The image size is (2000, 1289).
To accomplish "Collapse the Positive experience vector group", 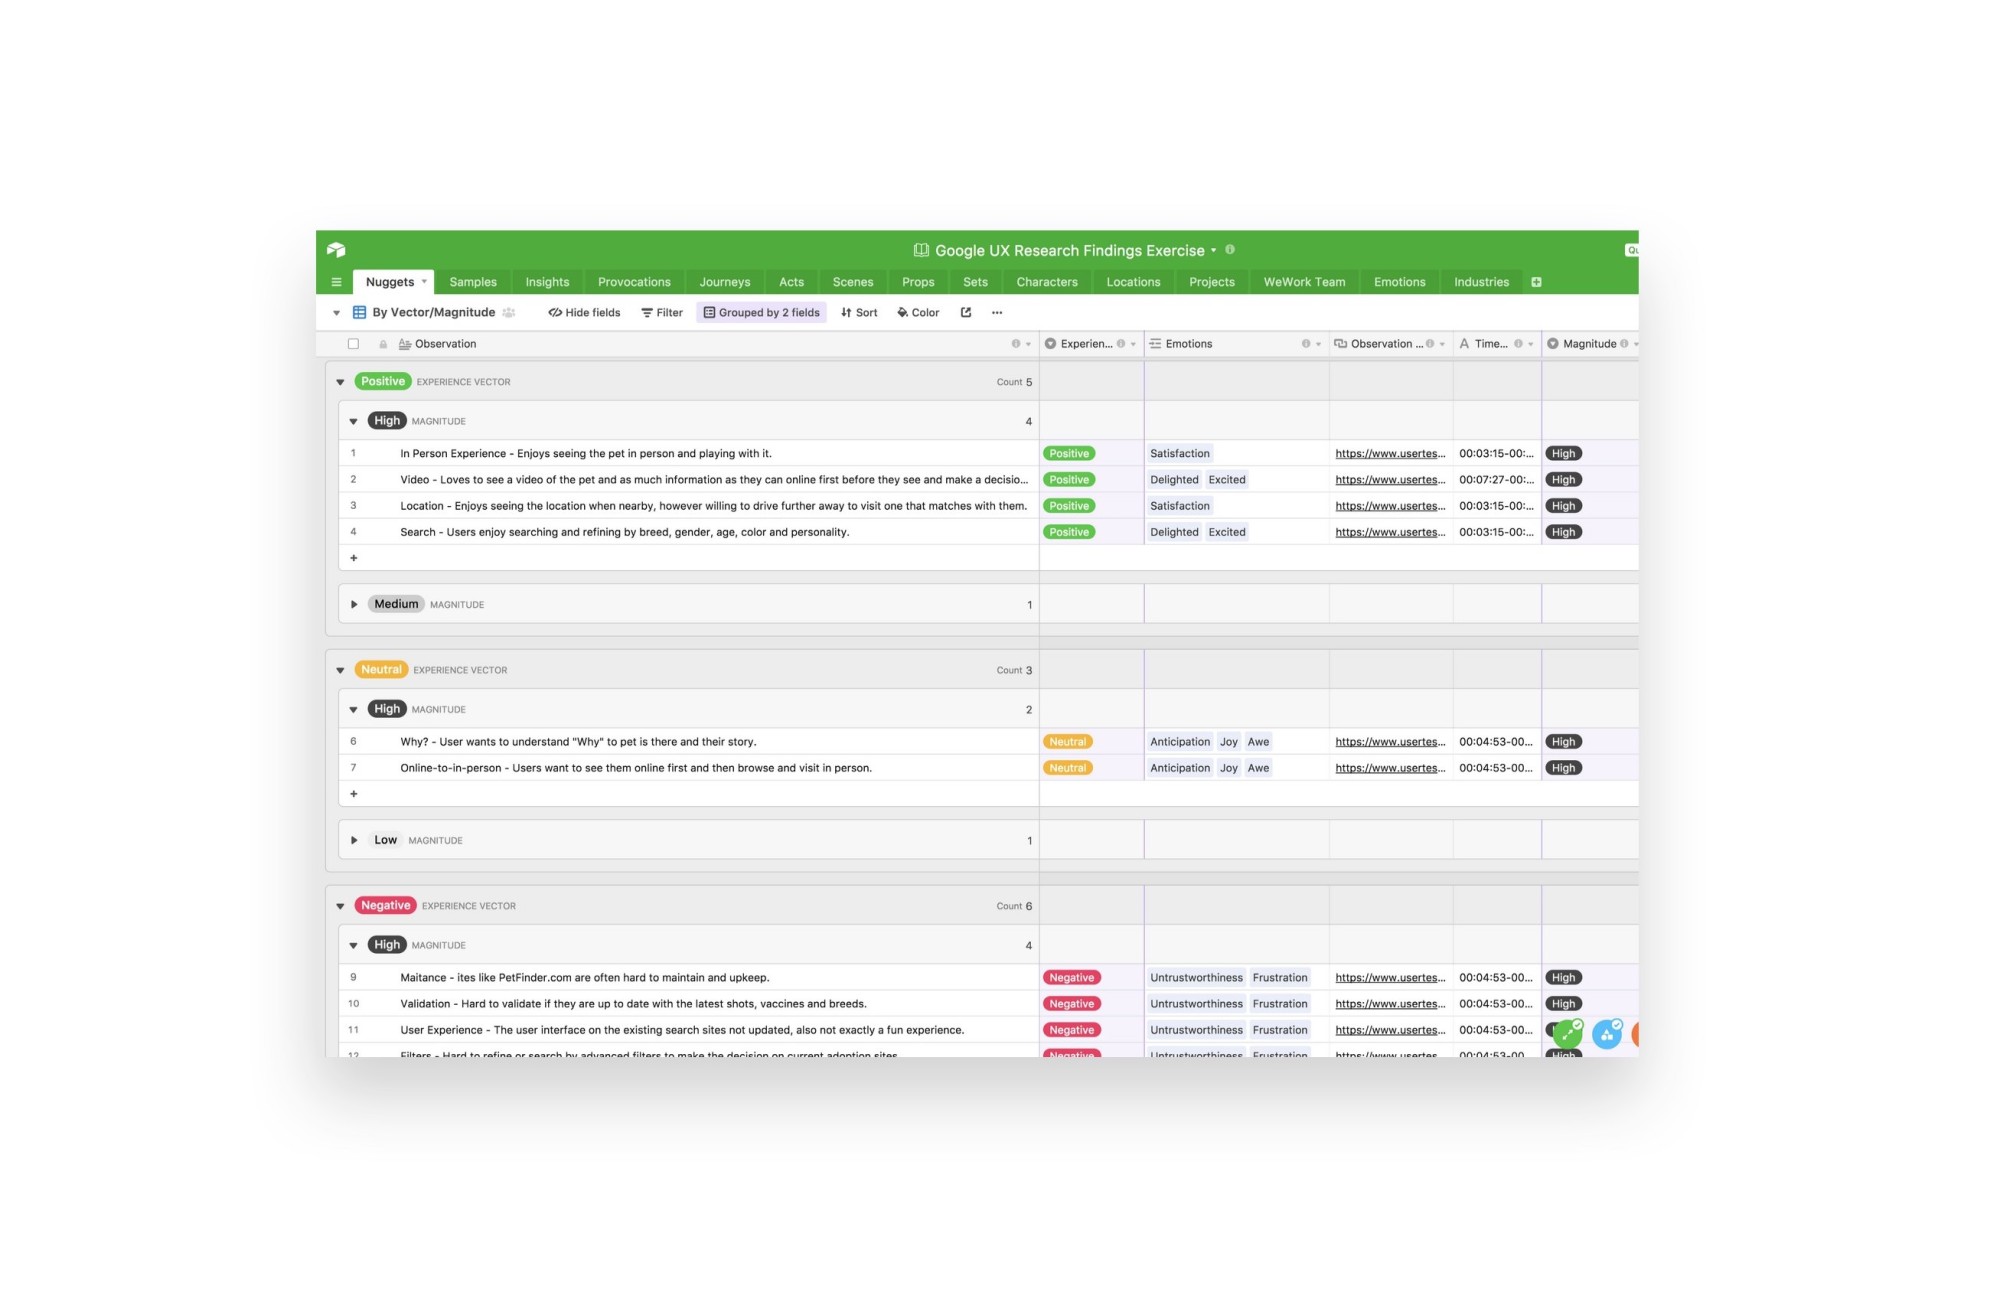I will (x=340, y=382).
